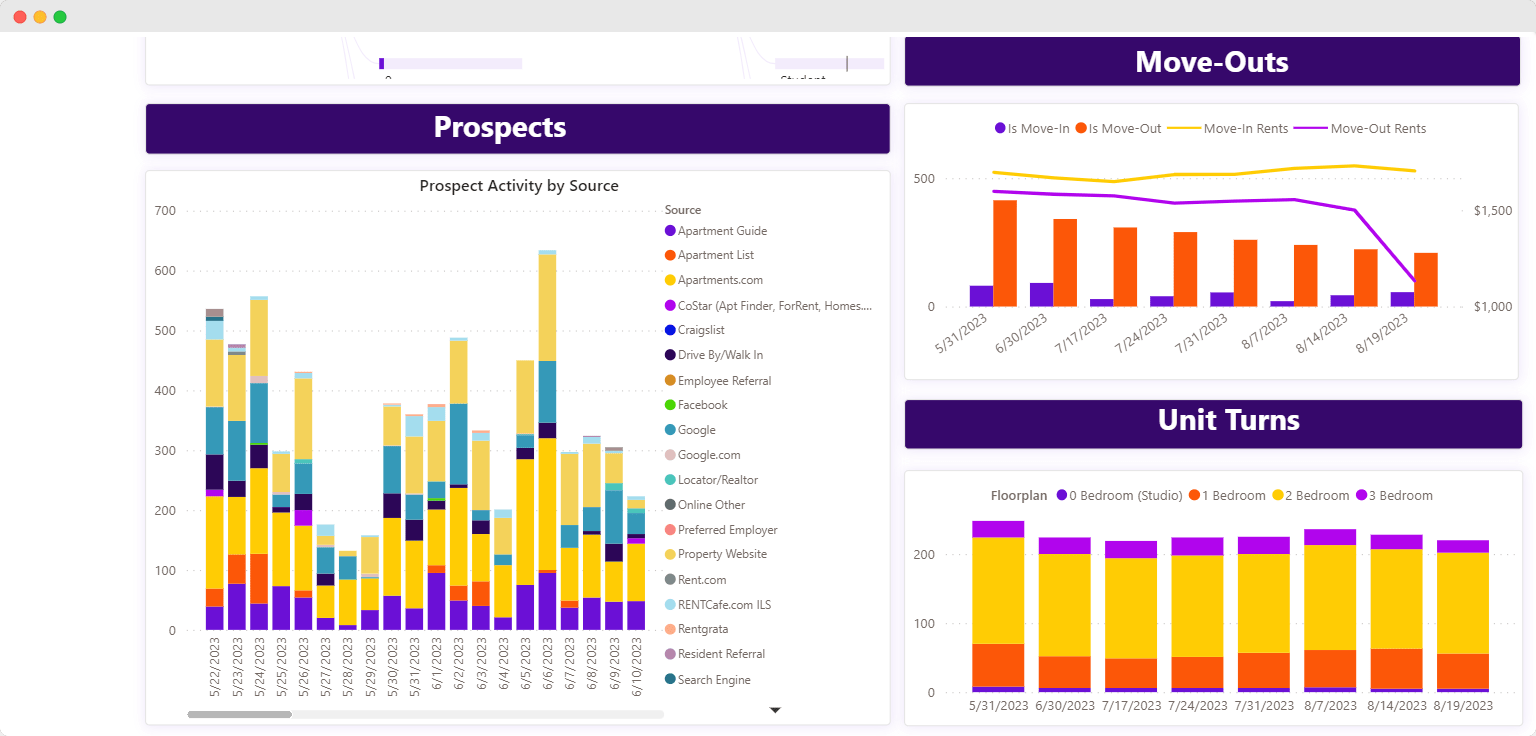
Task: Click the Move-Outs header banner
Action: [x=1212, y=62]
